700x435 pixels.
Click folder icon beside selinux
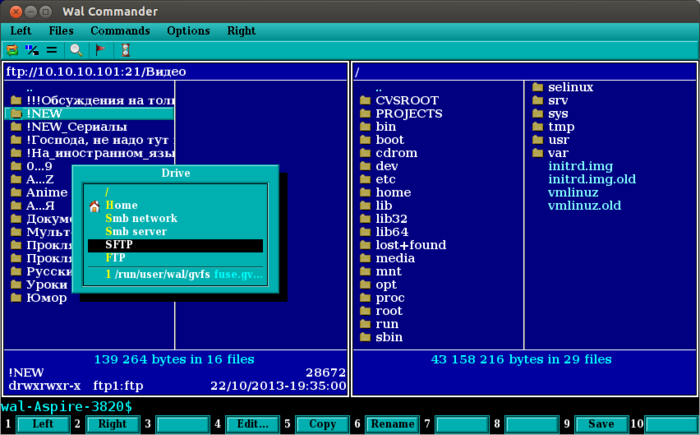click(538, 87)
